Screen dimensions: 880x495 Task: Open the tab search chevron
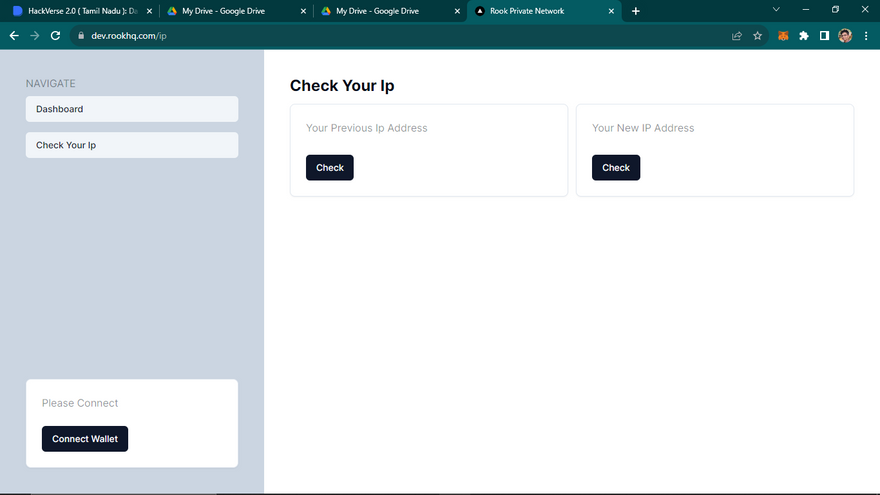pos(775,10)
